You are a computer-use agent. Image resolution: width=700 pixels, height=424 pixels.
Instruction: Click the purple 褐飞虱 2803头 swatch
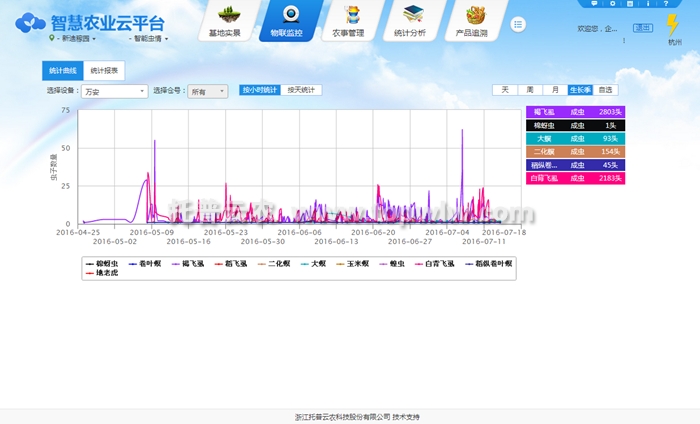click(x=575, y=112)
